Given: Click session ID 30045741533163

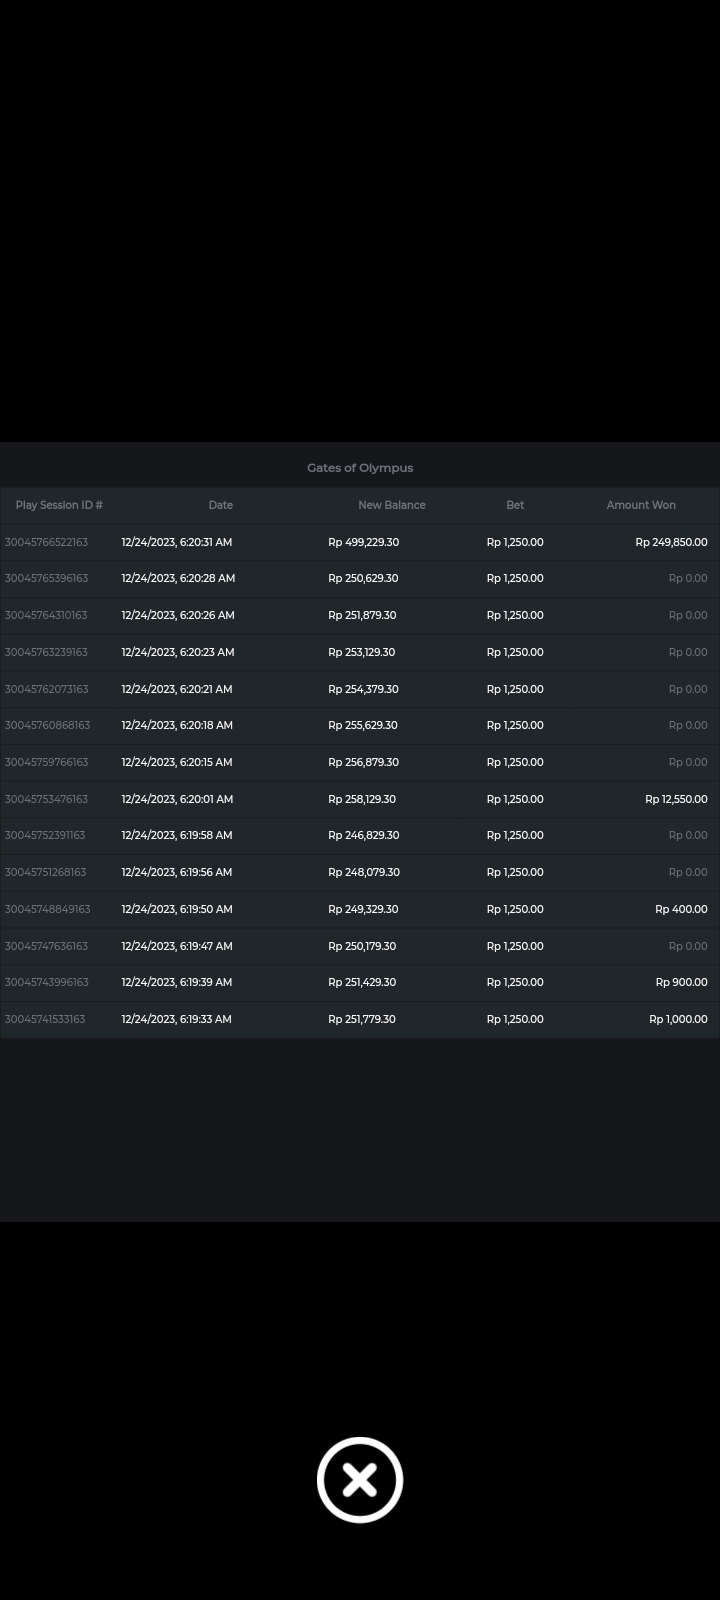Looking at the screenshot, I should [x=45, y=1019].
